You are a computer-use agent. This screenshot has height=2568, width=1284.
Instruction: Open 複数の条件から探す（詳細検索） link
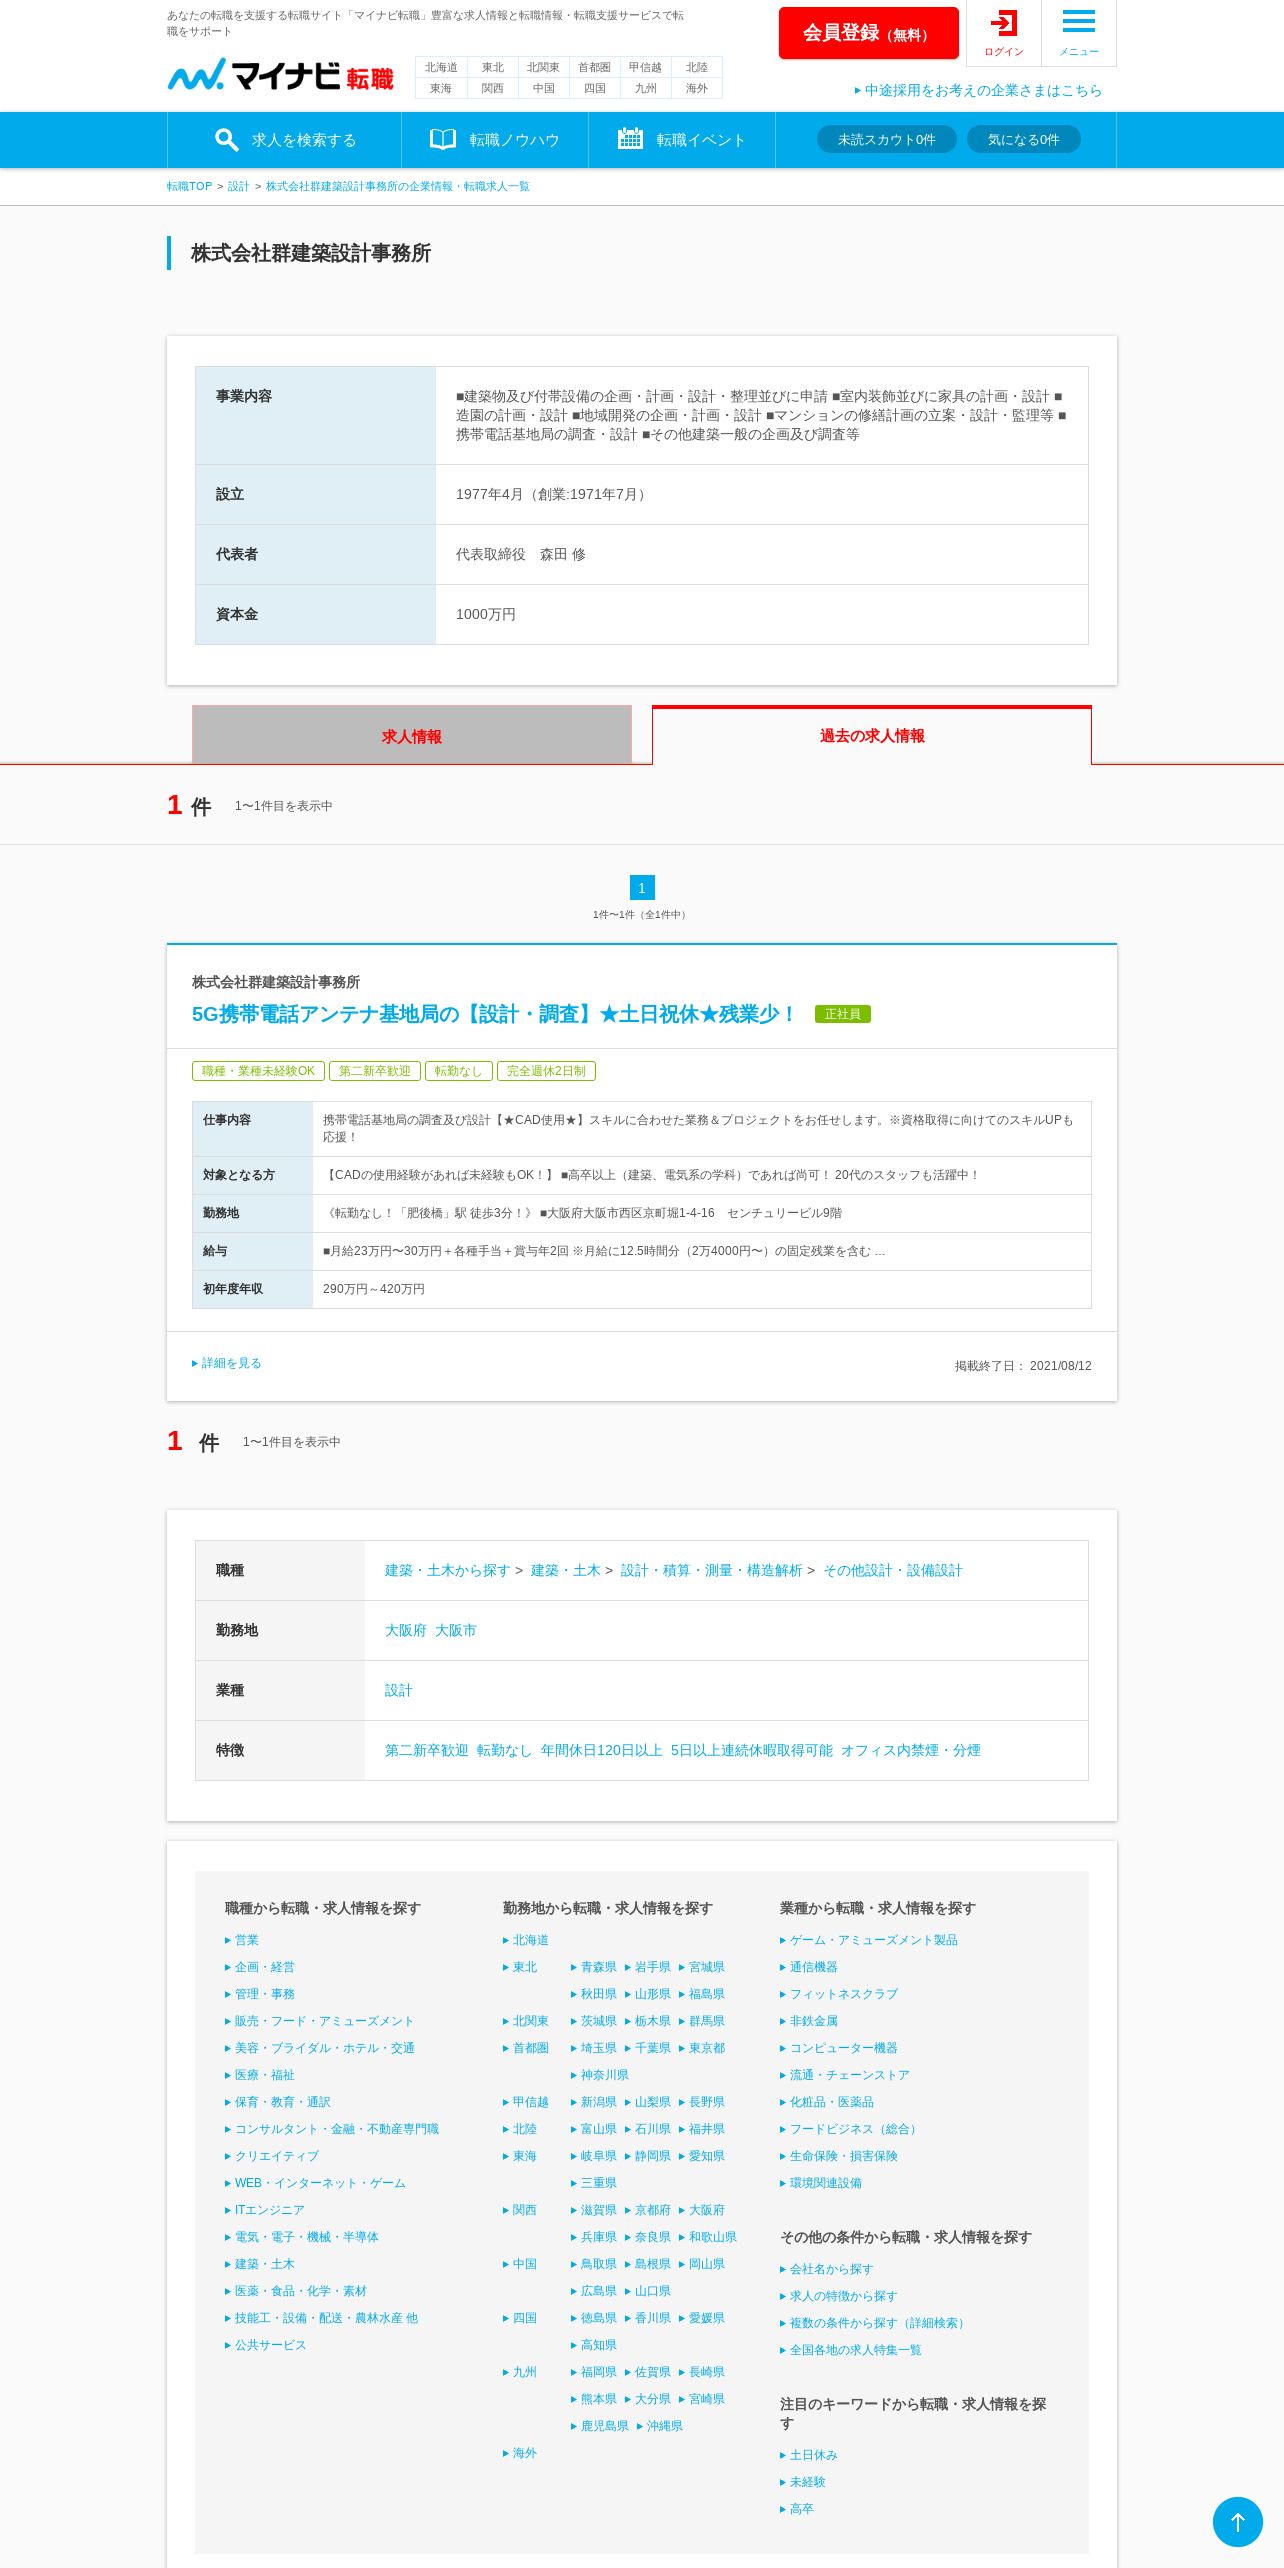pyautogui.click(x=874, y=2323)
